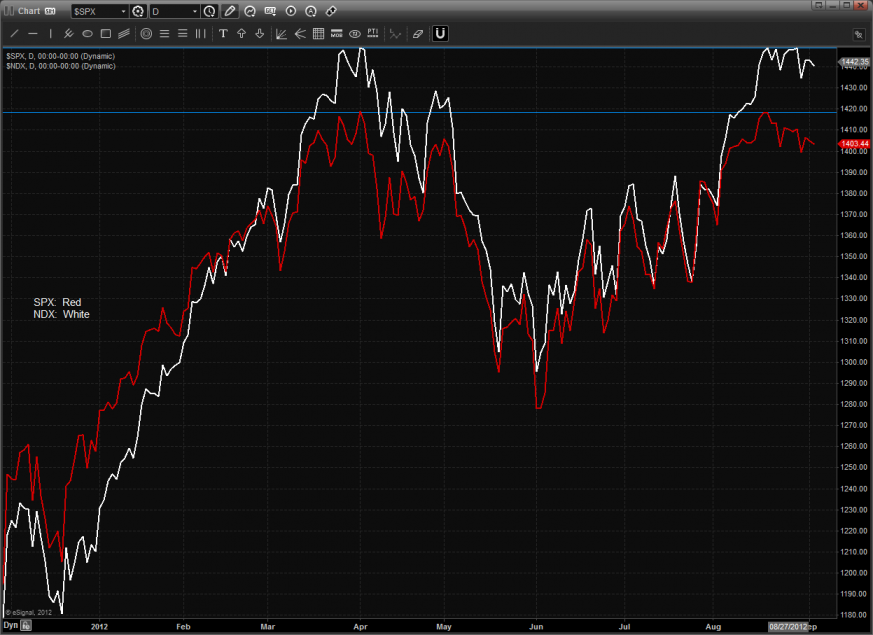Select the Gann grid box tool

(x=318, y=34)
